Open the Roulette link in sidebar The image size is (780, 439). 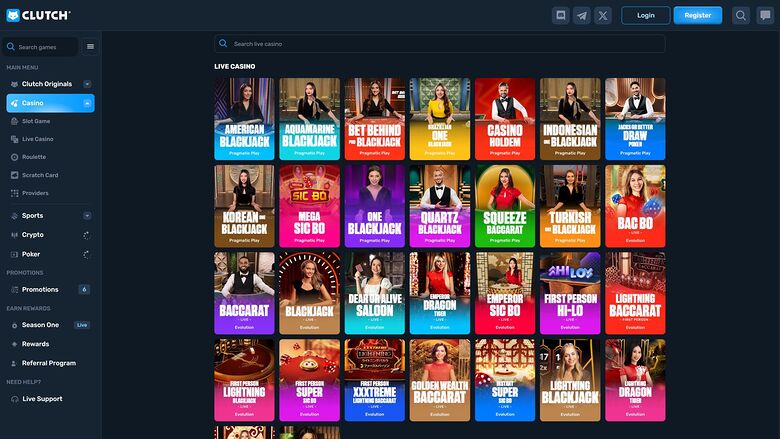[x=34, y=157]
